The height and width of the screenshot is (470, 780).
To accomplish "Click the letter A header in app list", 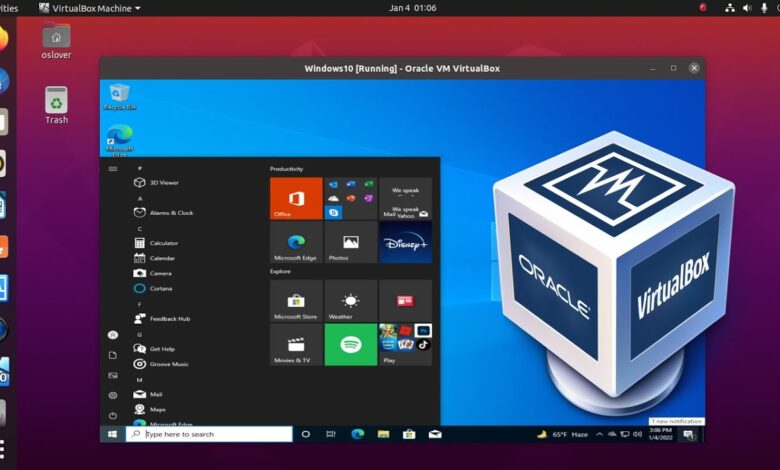I will 140,198.
